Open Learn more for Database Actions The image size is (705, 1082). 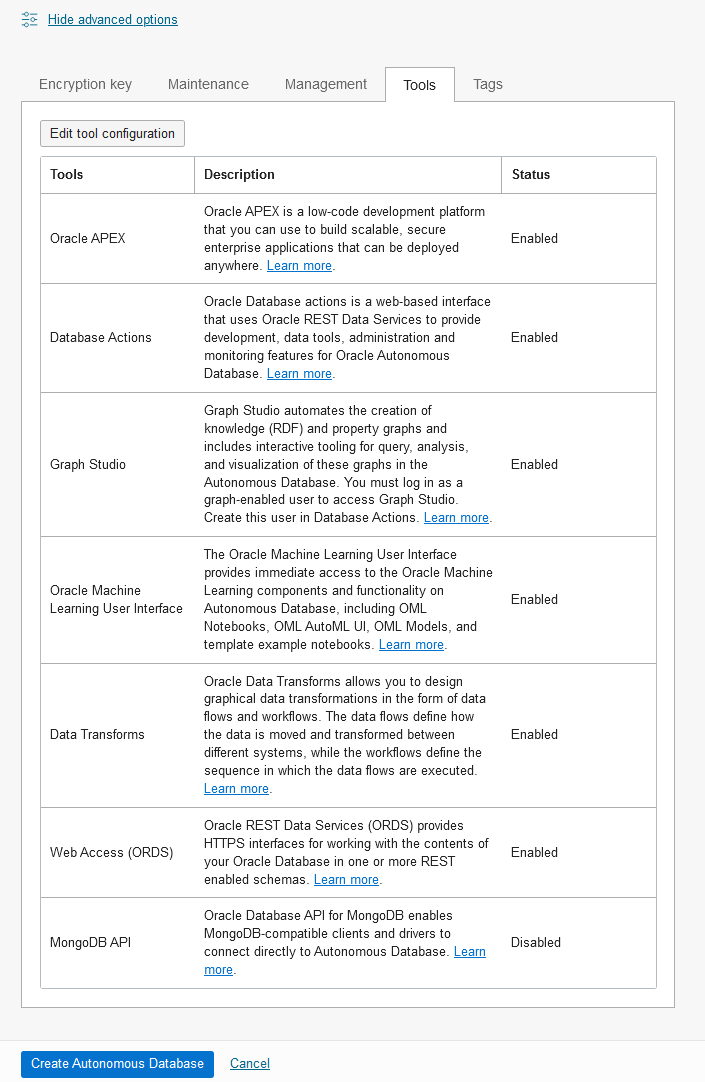pos(299,373)
